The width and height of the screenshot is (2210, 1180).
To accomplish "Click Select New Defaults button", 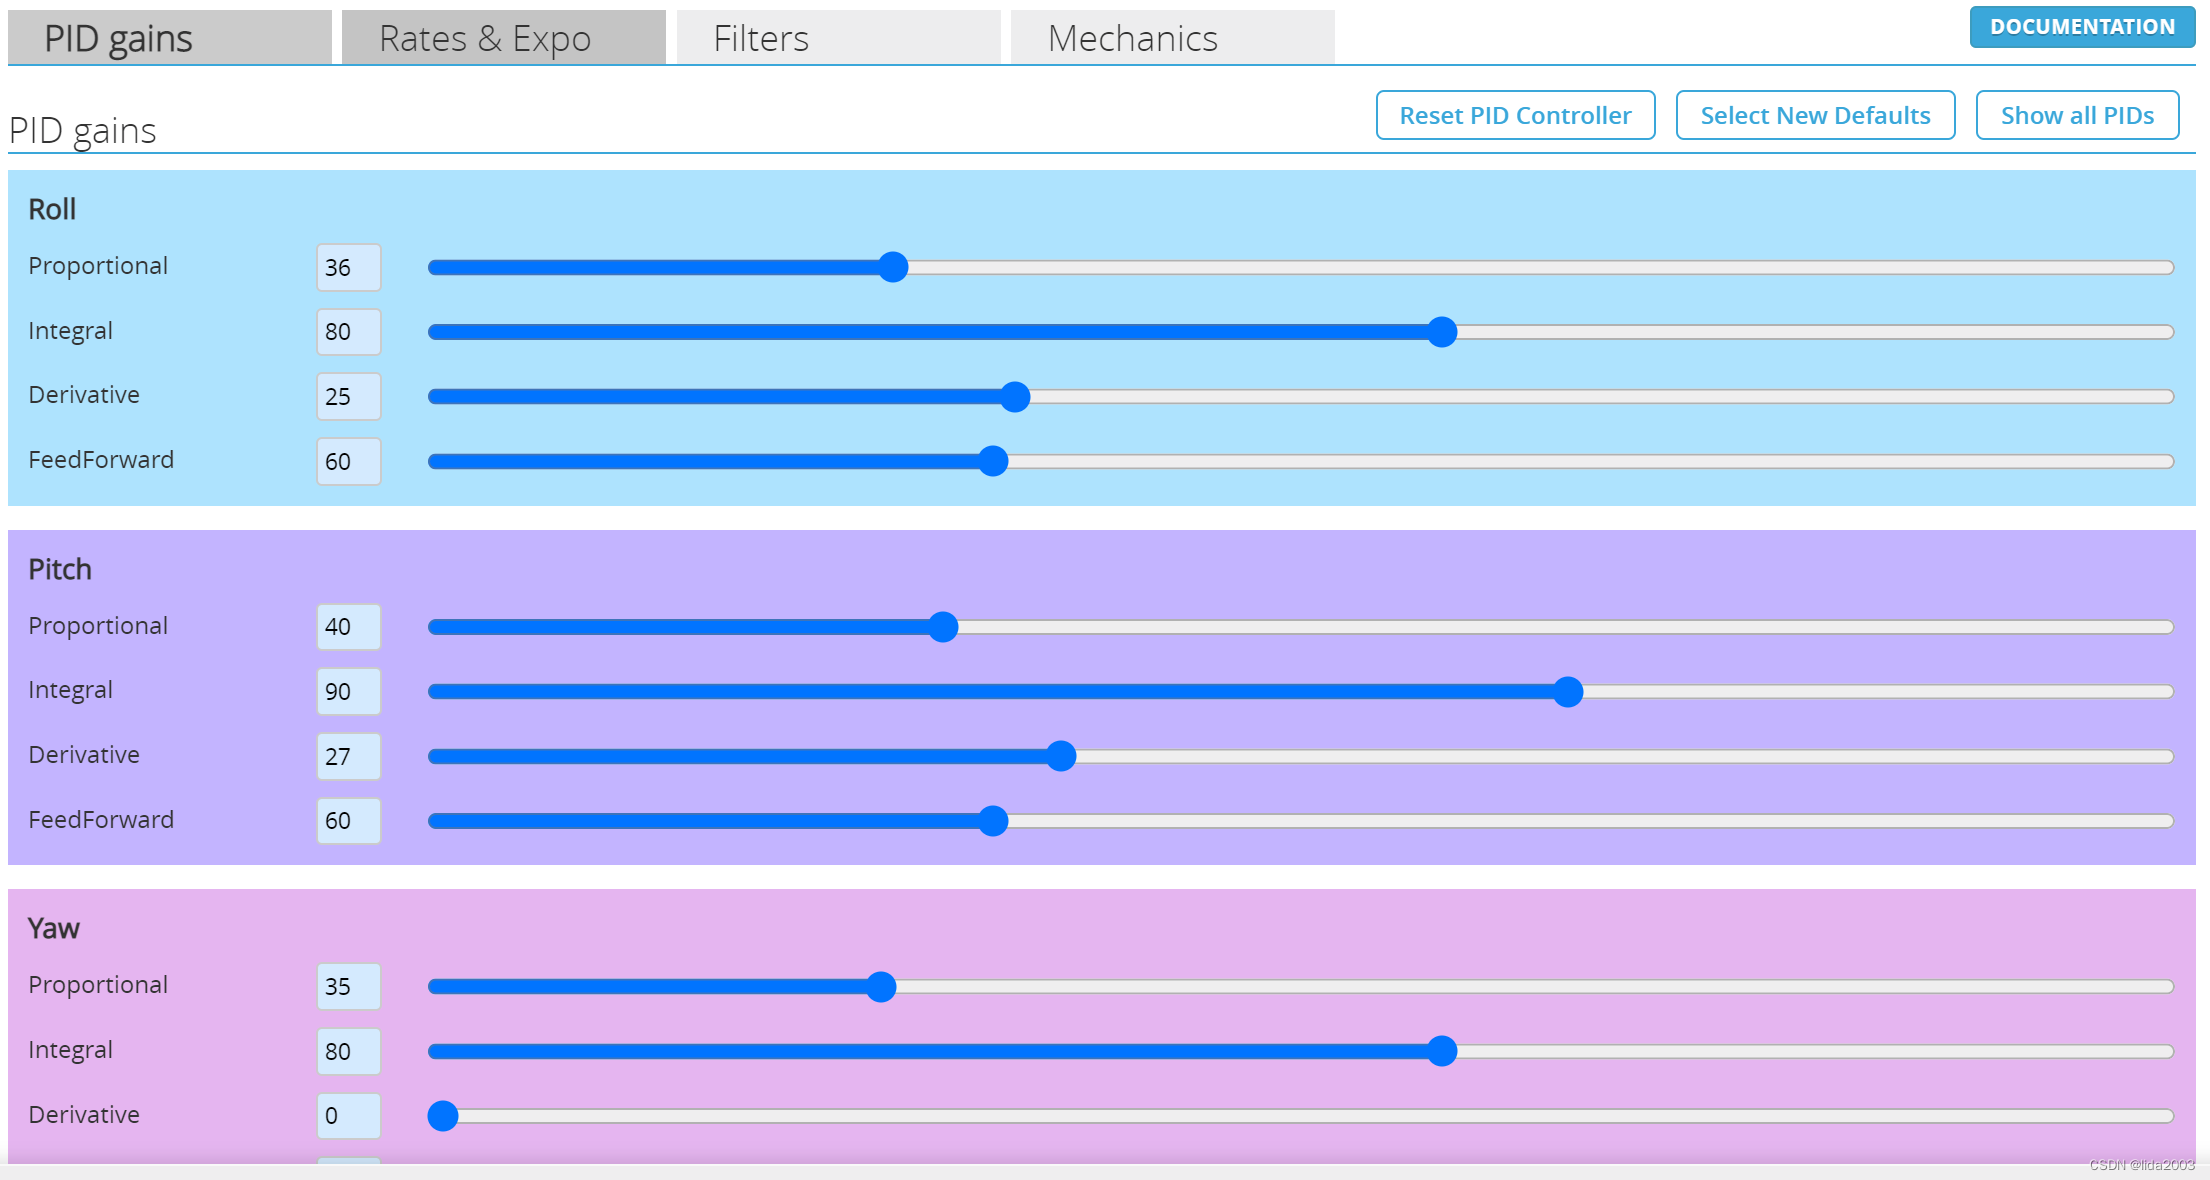I will click(1815, 116).
